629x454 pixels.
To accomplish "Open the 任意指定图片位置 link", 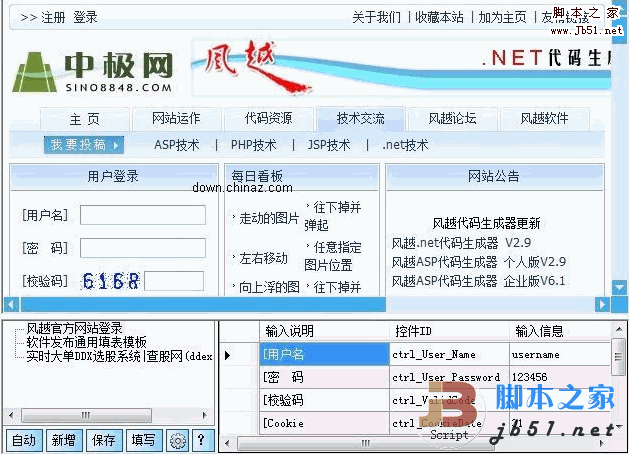I will pyautogui.click(x=333, y=256).
